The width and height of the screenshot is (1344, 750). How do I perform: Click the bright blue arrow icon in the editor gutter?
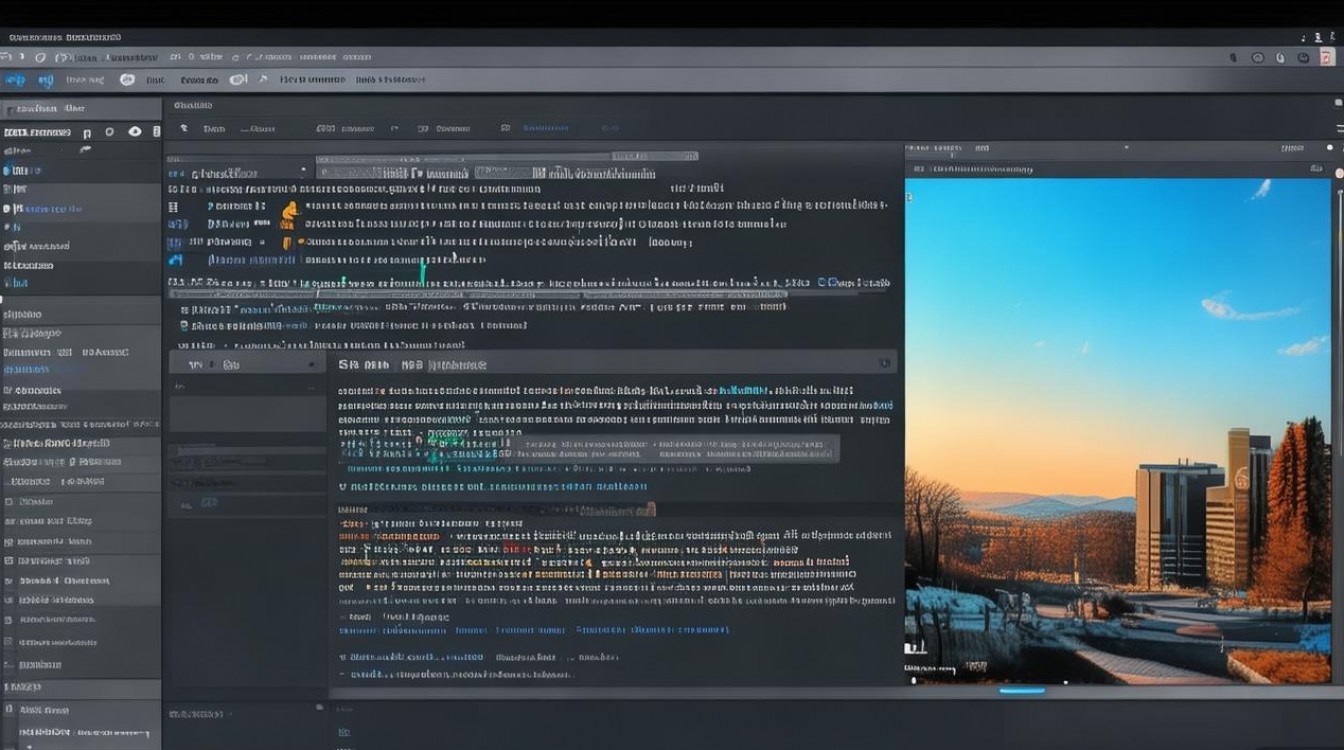pos(177,260)
